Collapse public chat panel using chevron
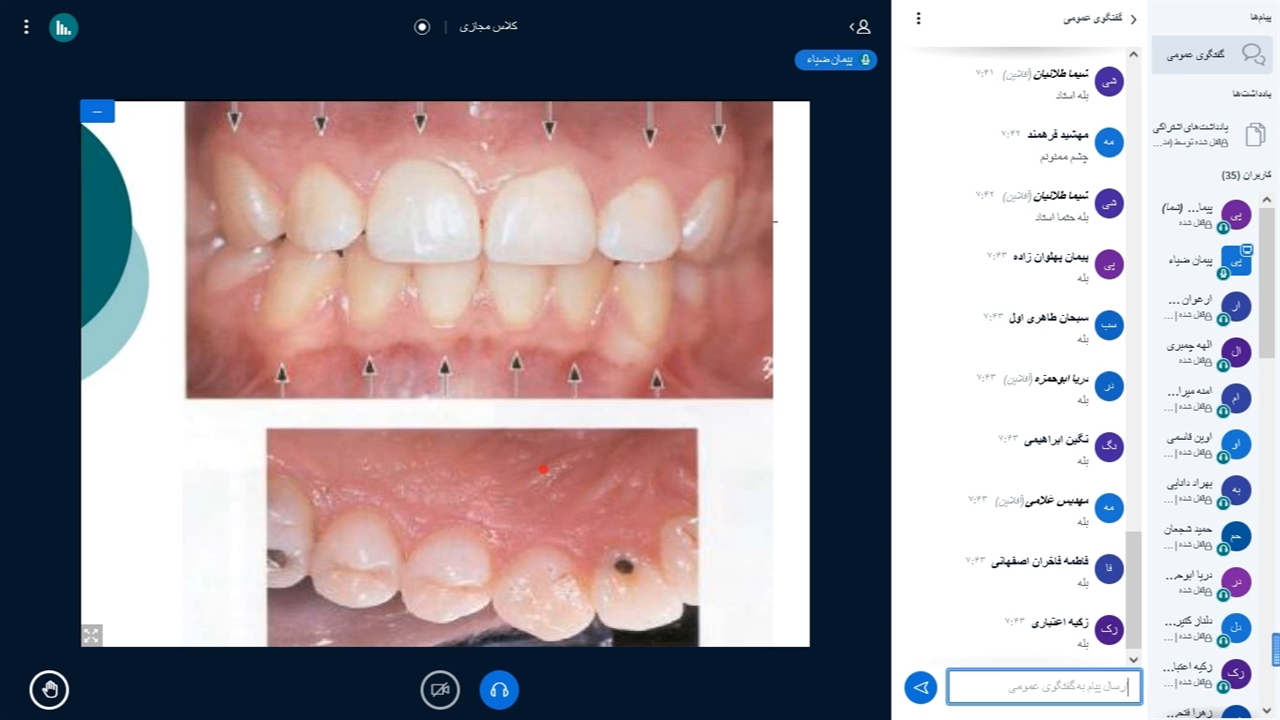 pos(1133,20)
